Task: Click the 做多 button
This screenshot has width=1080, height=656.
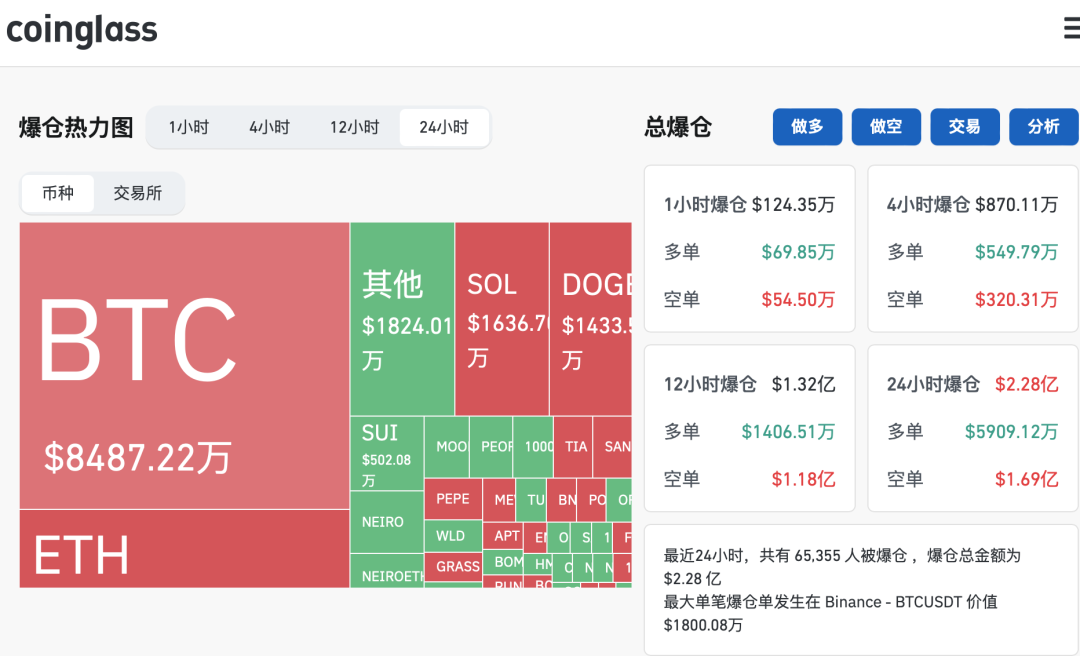Action: click(807, 127)
